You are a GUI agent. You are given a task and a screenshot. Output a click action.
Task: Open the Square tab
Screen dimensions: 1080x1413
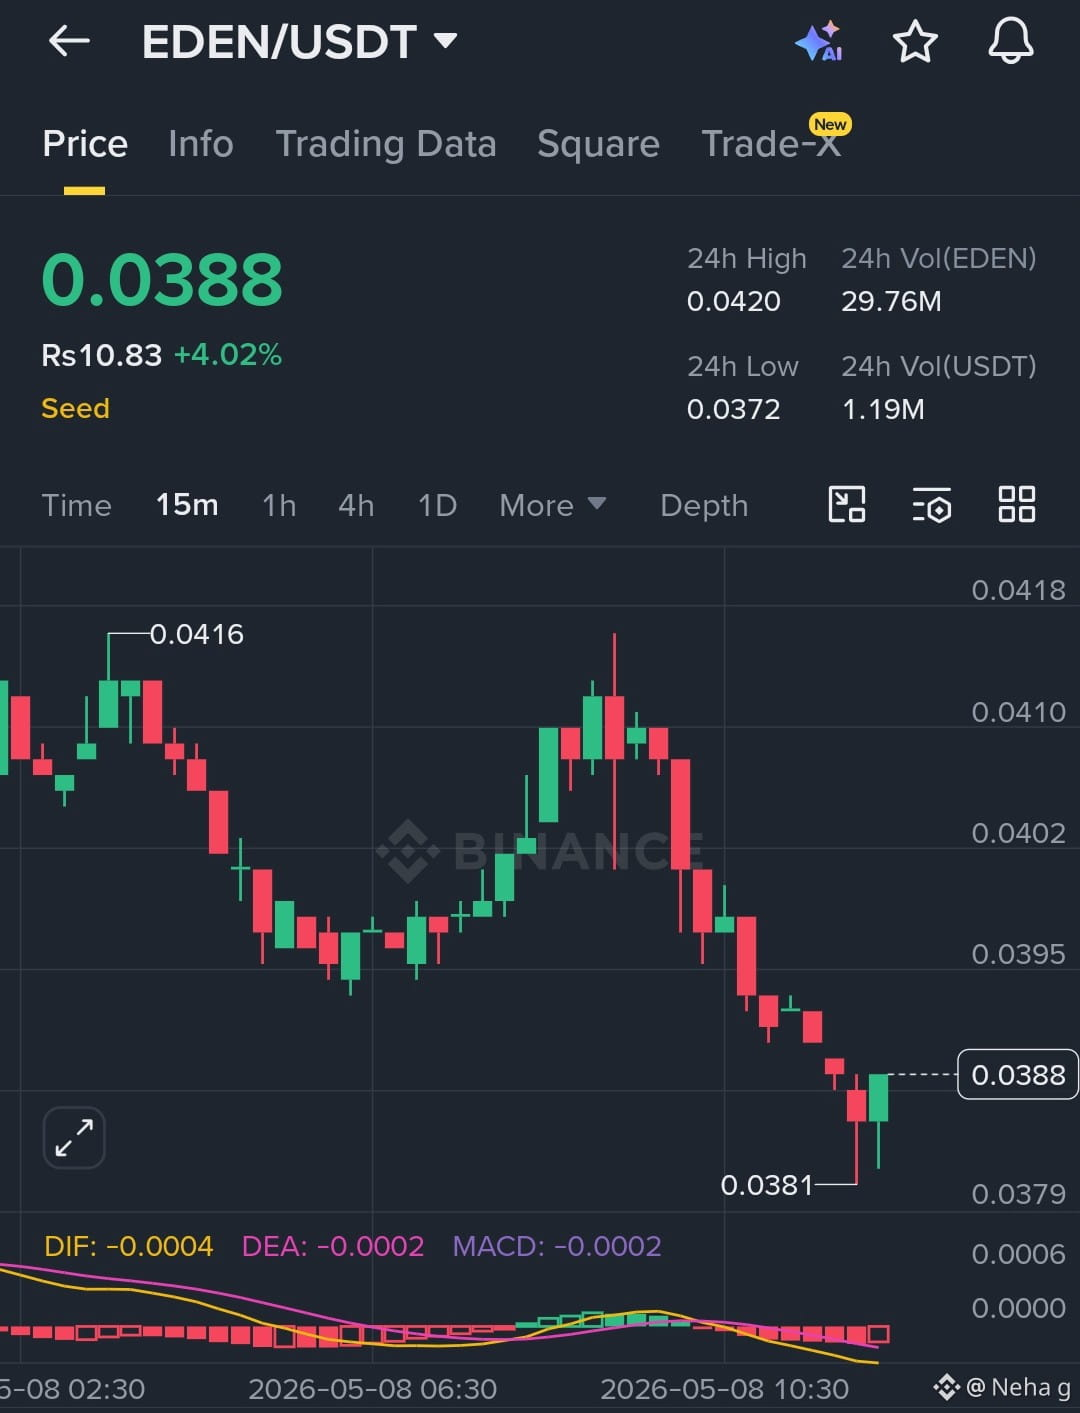click(x=598, y=144)
